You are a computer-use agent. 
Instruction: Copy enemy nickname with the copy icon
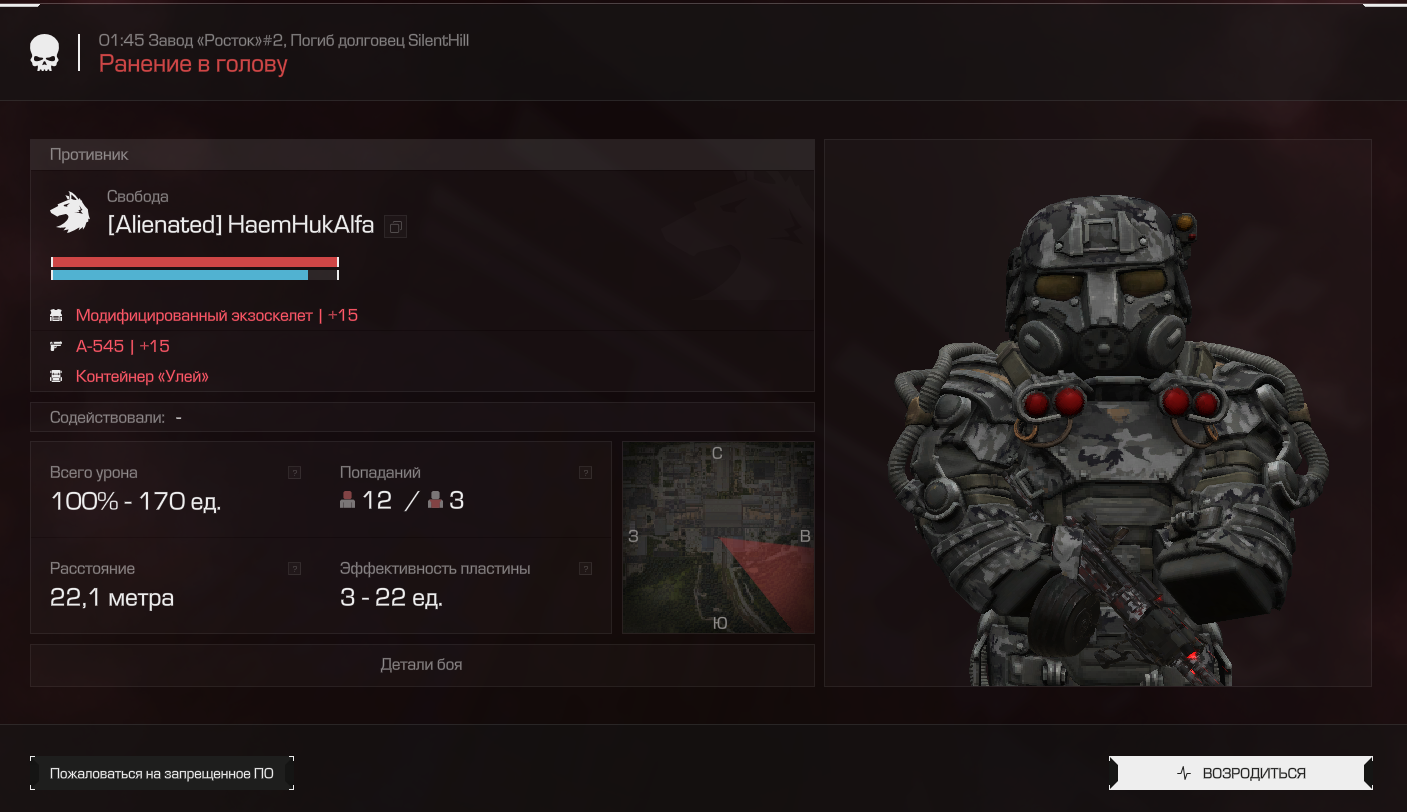click(x=395, y=227)
